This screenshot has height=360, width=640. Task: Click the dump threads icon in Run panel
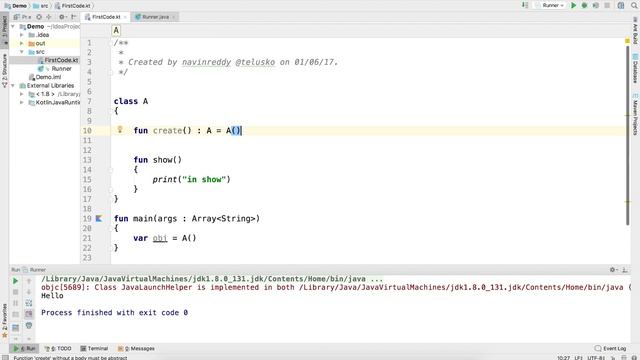pyautogui.click(x=16, y=314)
